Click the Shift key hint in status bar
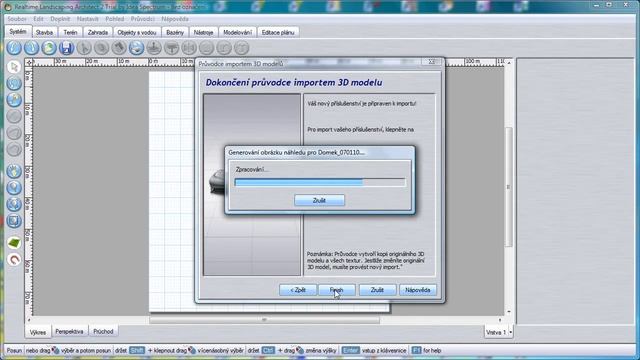Screen dimensions: 640x360 (137, 350)
